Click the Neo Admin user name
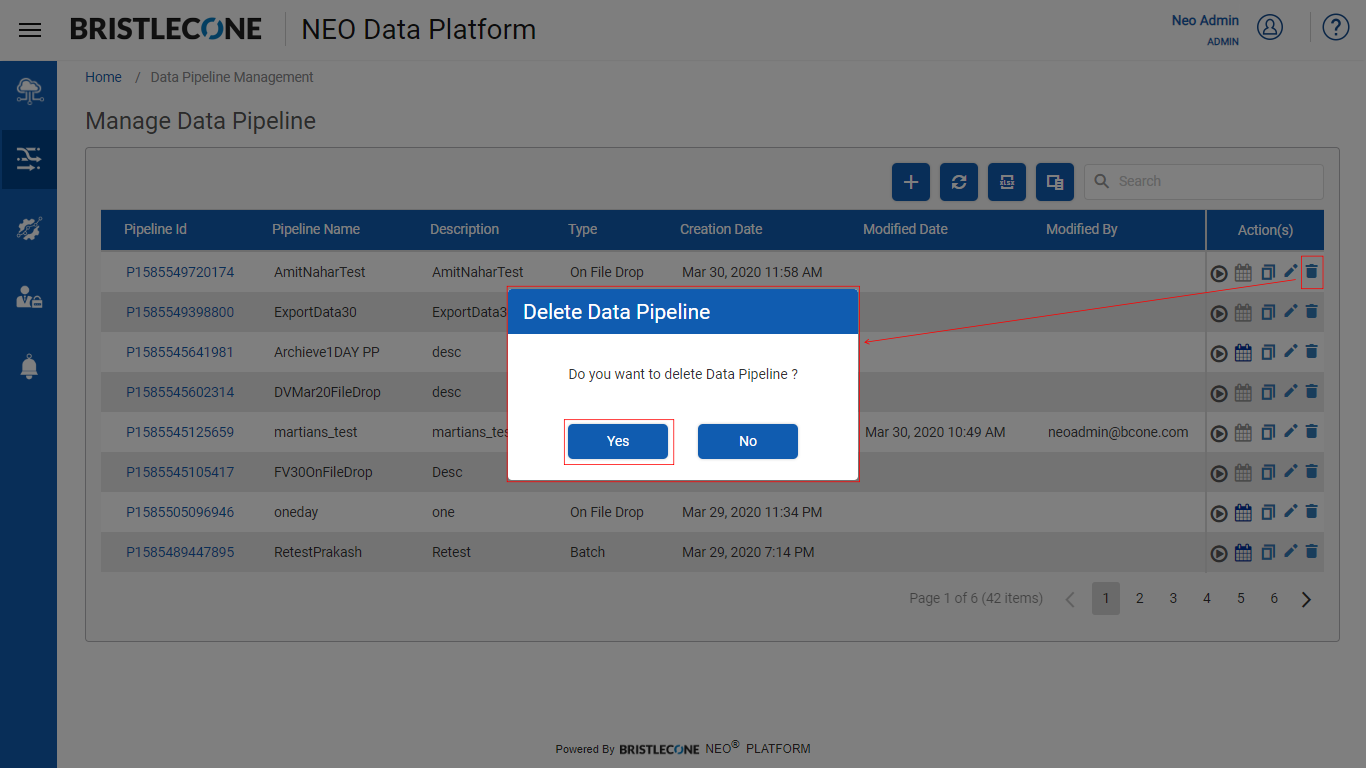 pyautogui.click(x=1205, y=20)
